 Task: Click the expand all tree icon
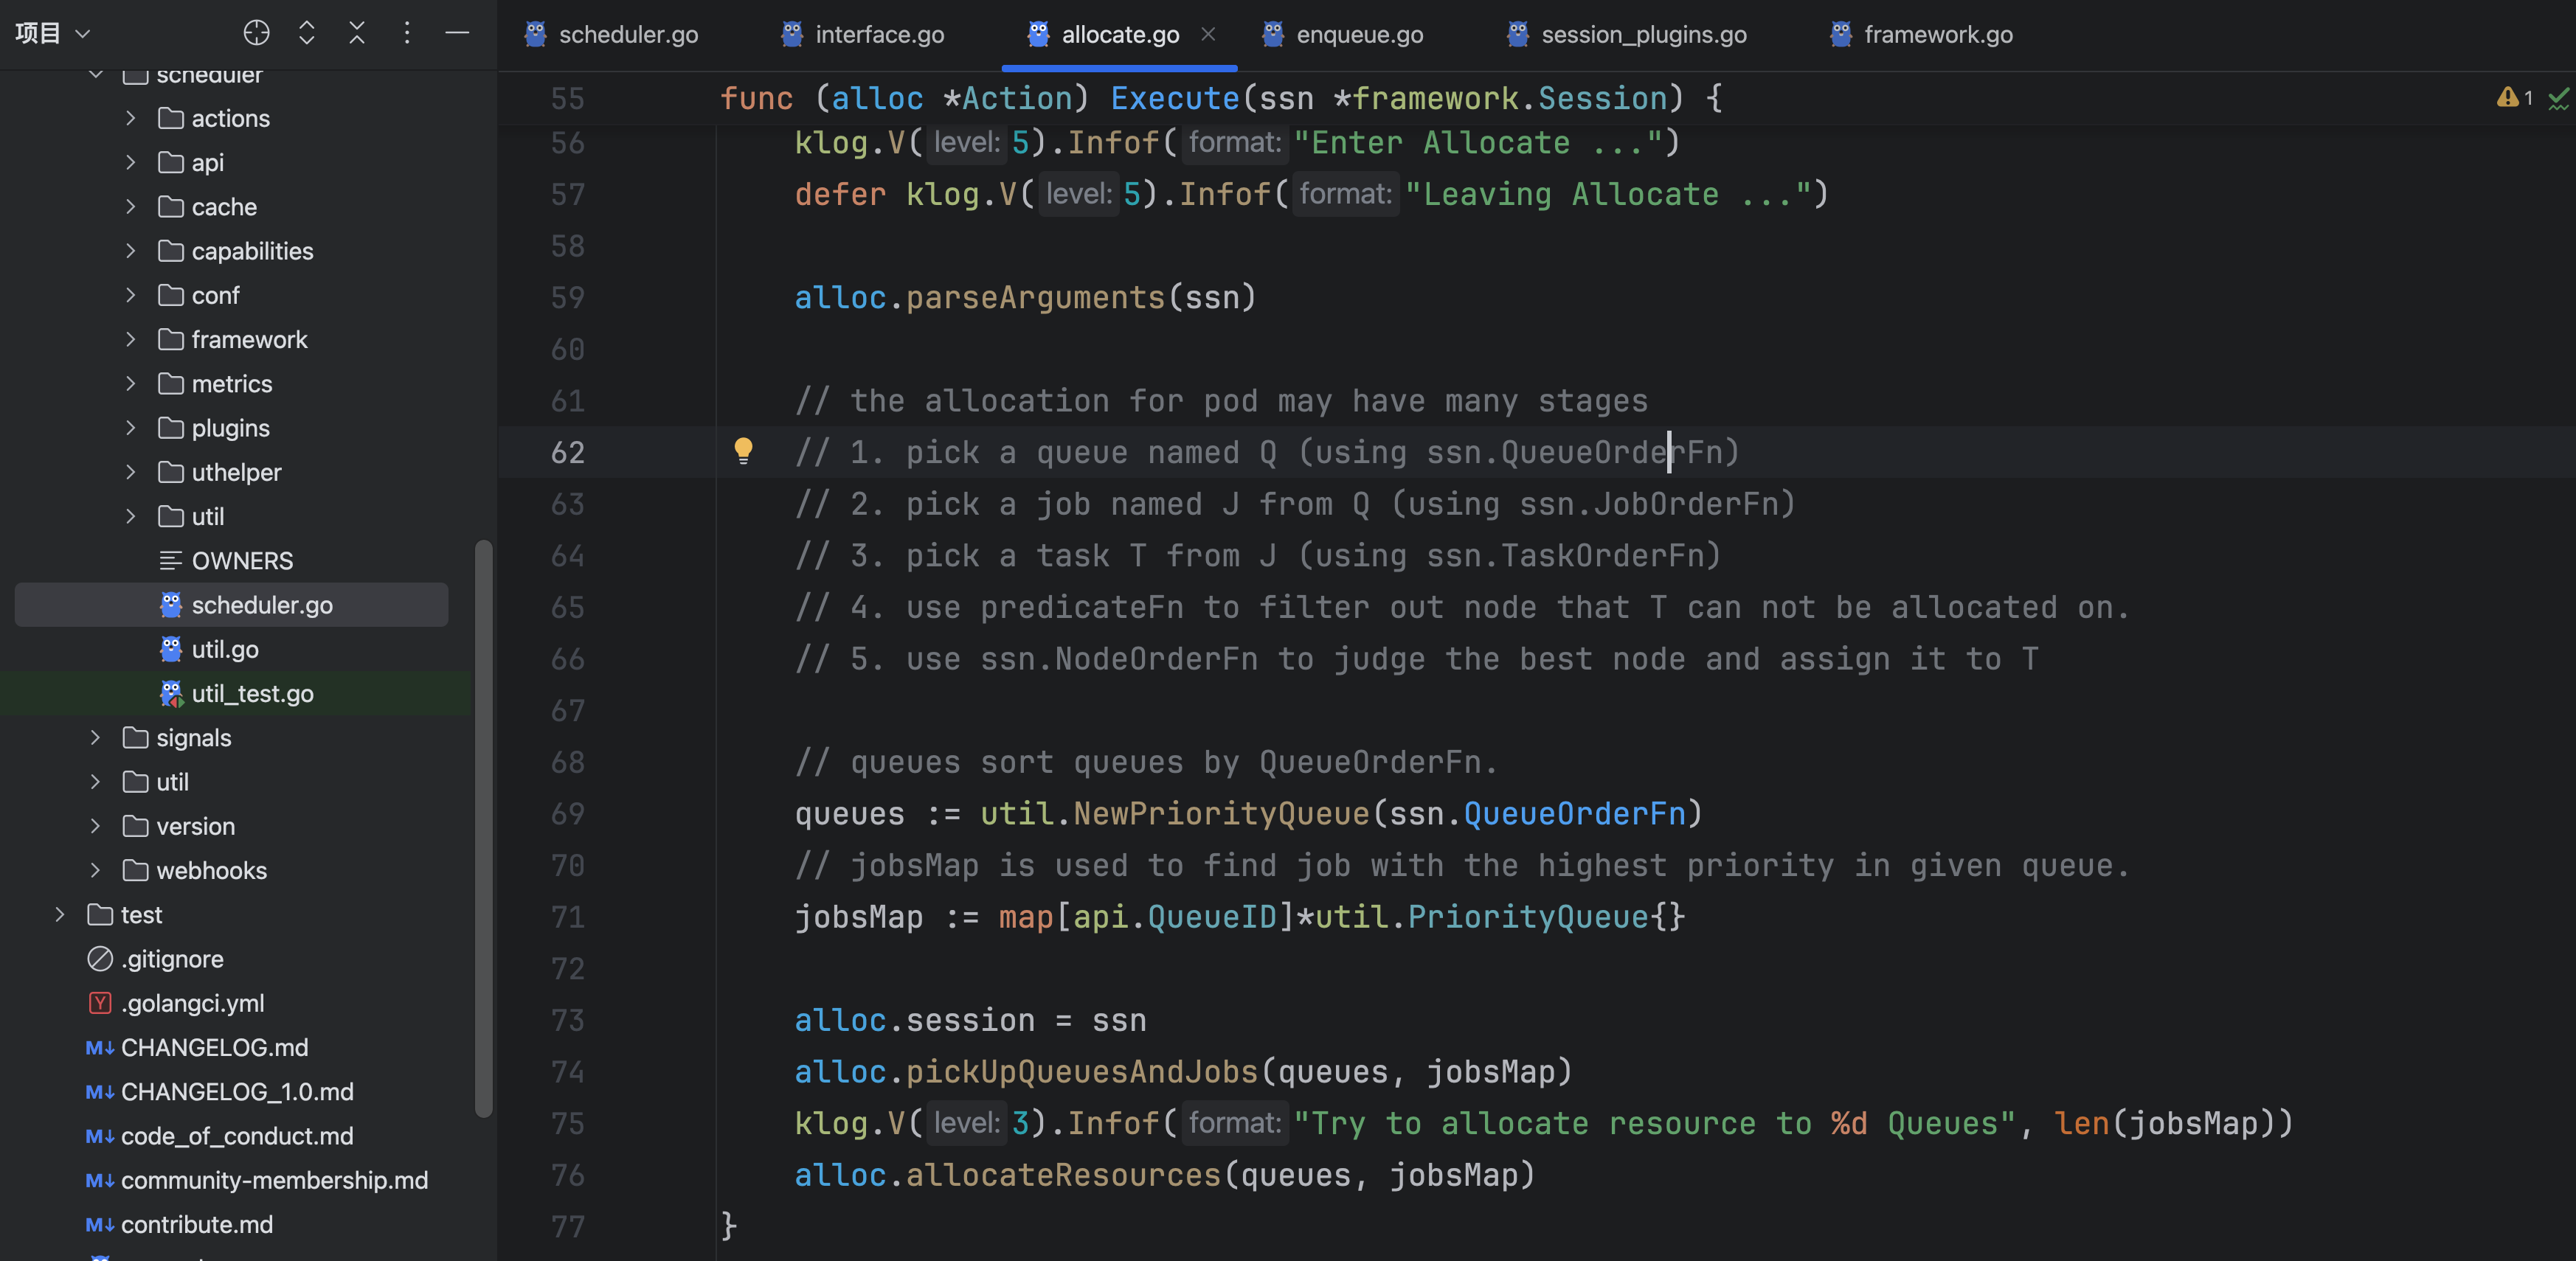307,33
